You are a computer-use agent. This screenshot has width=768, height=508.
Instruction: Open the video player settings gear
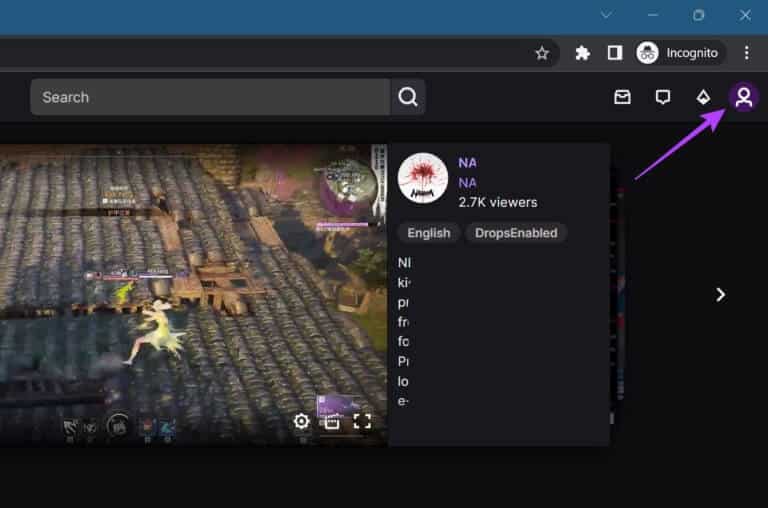tap(301, 421)
